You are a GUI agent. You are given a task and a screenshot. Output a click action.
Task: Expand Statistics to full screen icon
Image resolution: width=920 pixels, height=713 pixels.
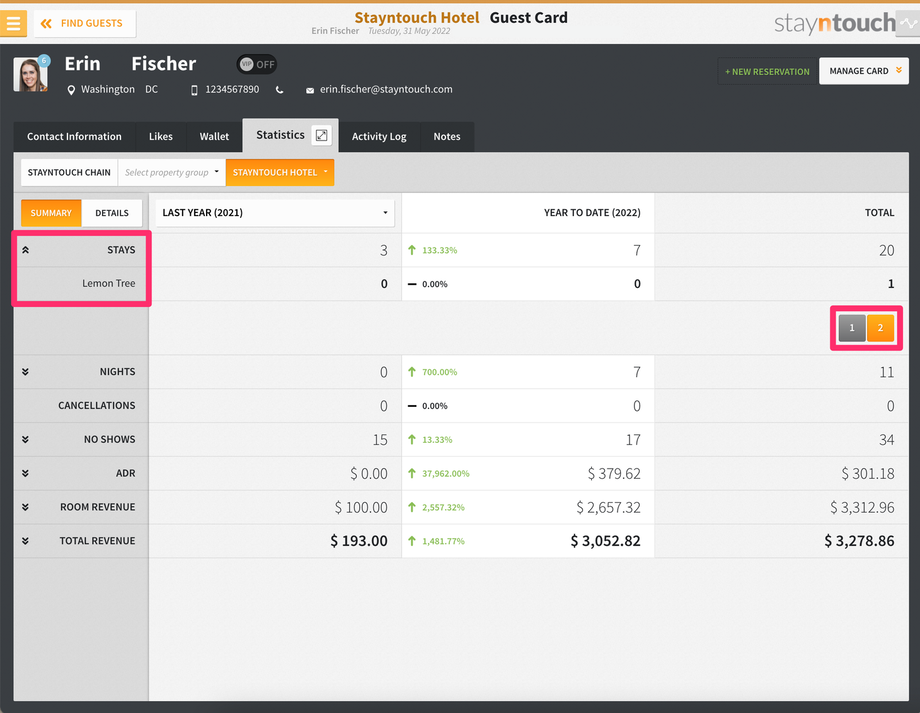click(322, 136)
